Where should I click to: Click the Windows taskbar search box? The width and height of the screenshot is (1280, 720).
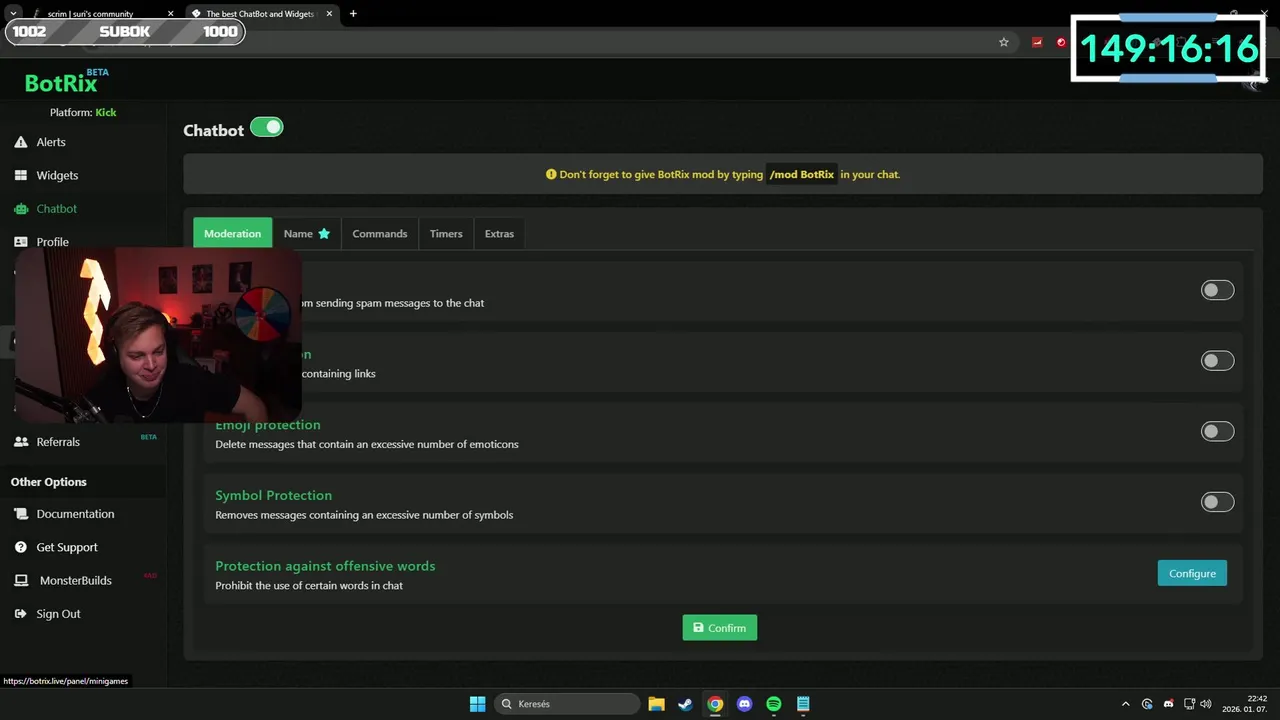568,704
